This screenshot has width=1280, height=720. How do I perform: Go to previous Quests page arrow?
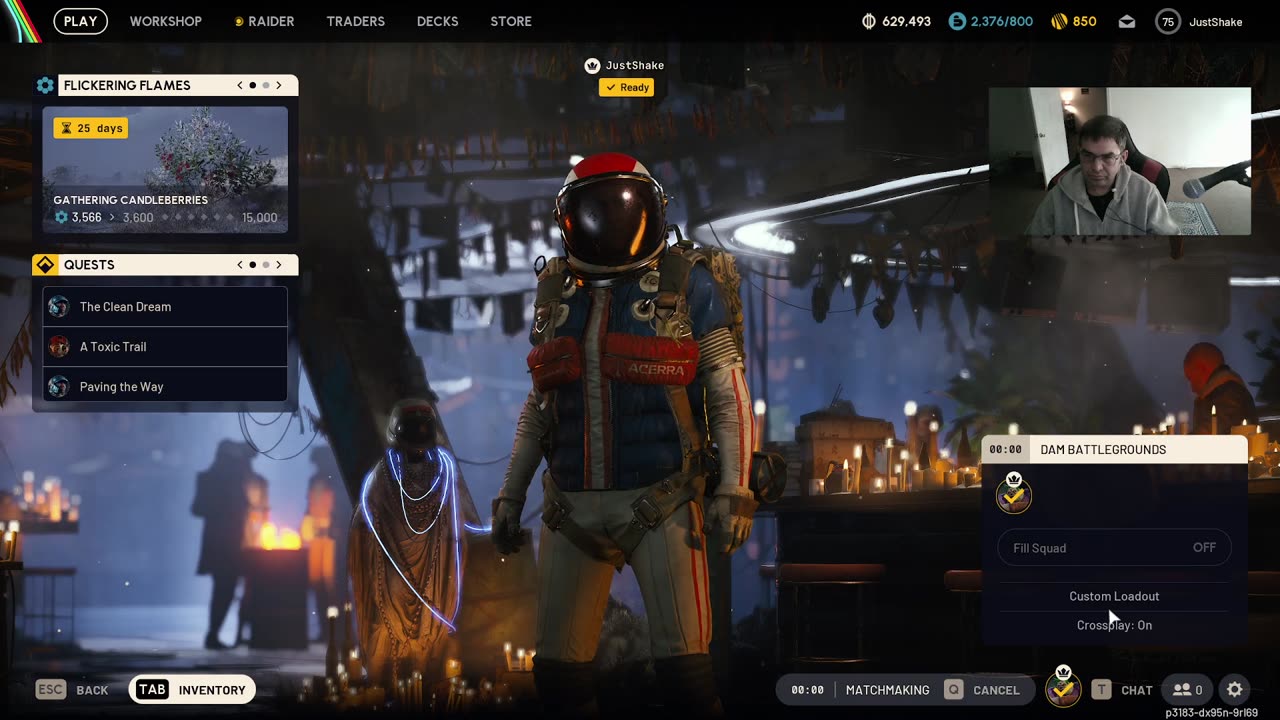(240, 265)
